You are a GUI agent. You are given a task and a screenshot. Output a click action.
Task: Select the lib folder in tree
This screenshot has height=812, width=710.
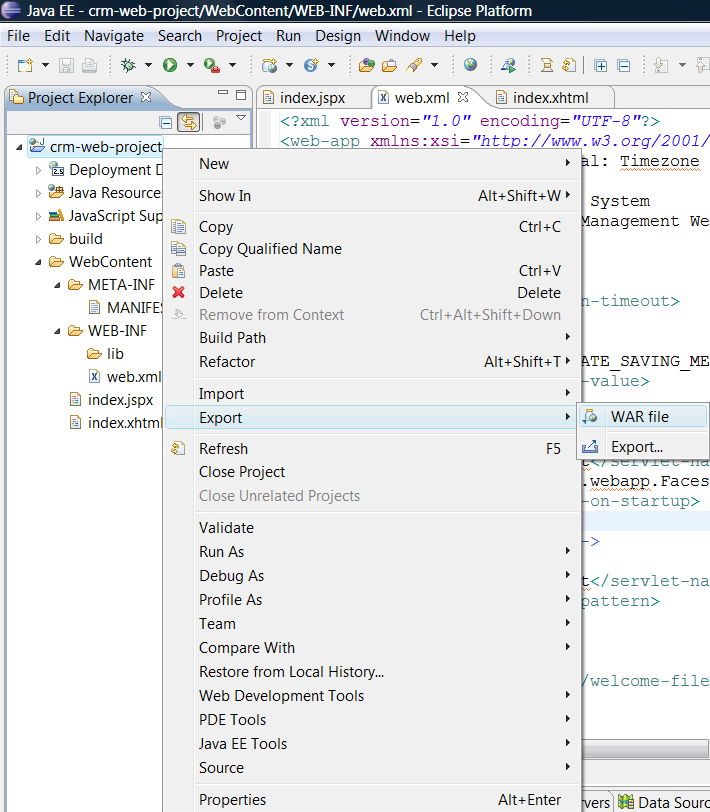(x=106, y=354)
